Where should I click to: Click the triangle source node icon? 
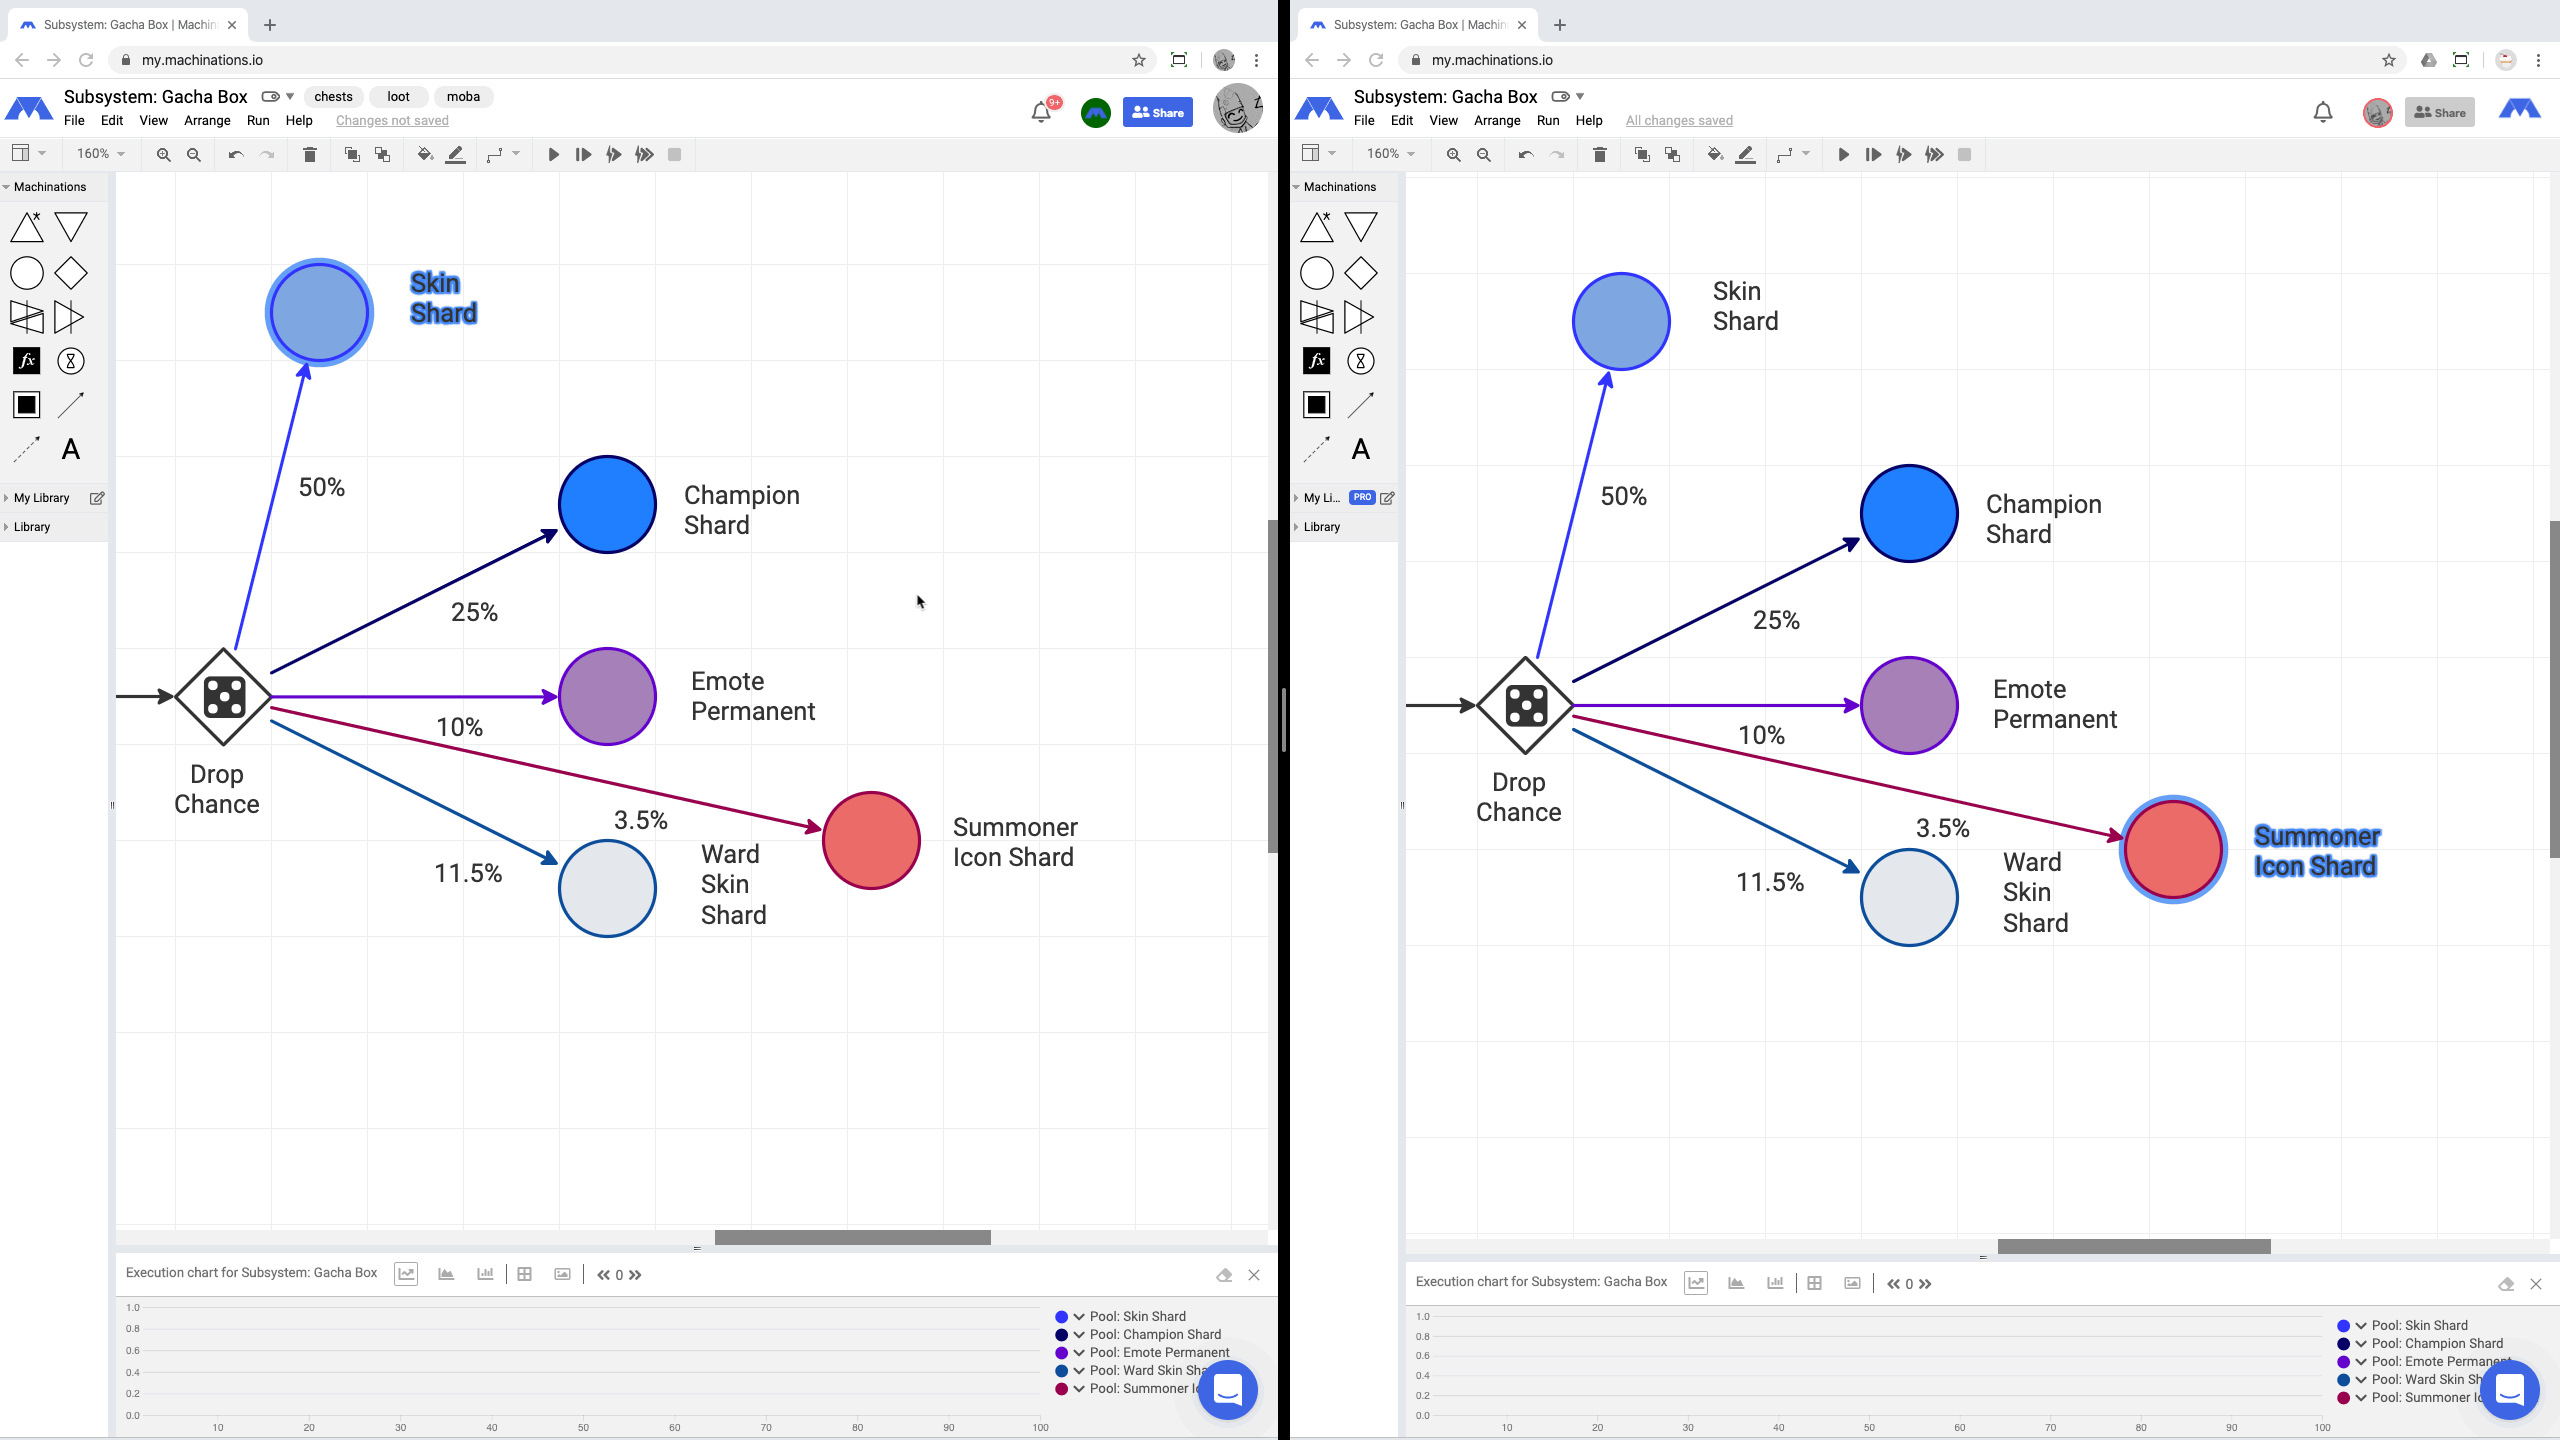[26, 227]
